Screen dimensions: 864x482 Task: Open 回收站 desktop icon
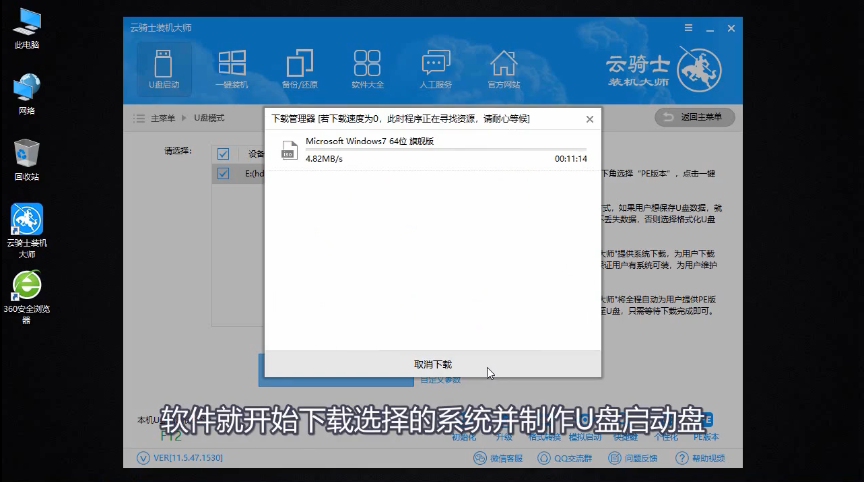coord(26,160)
